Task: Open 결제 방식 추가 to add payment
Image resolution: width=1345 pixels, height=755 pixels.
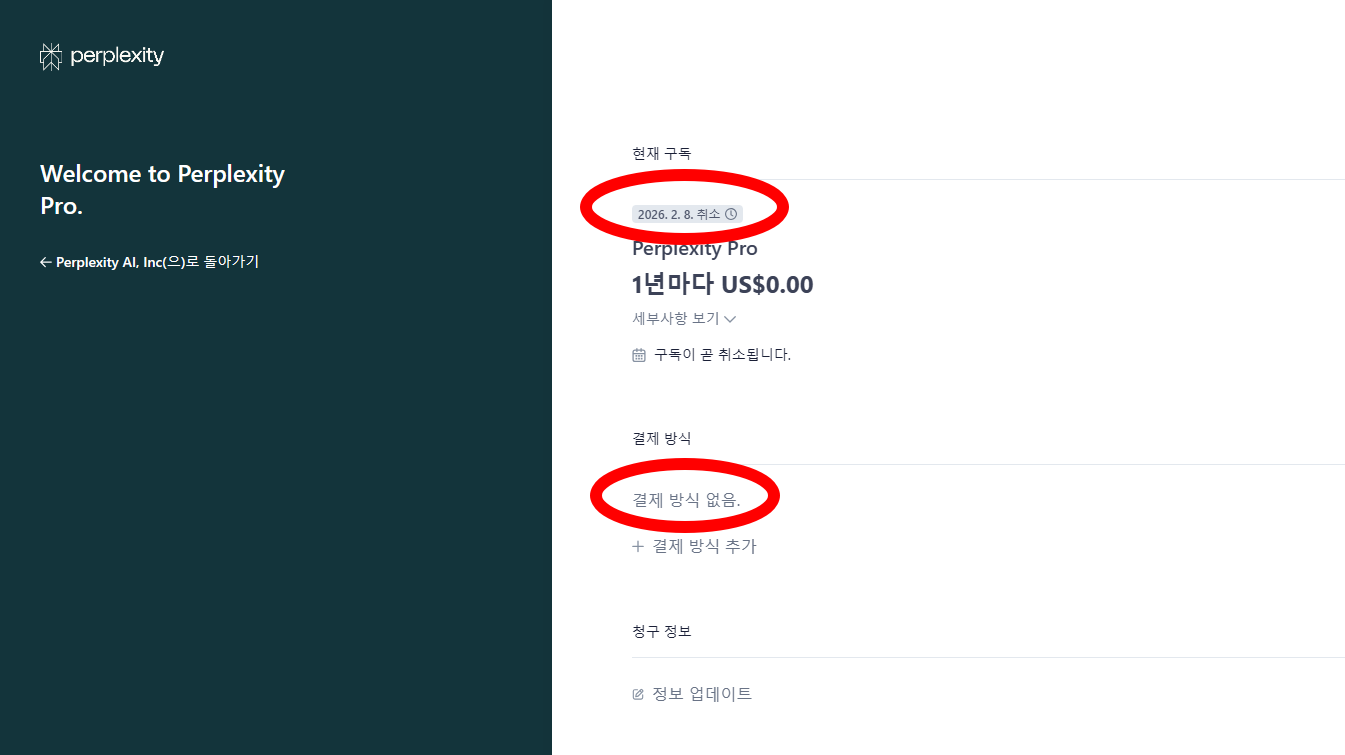Action: [703, 546]
